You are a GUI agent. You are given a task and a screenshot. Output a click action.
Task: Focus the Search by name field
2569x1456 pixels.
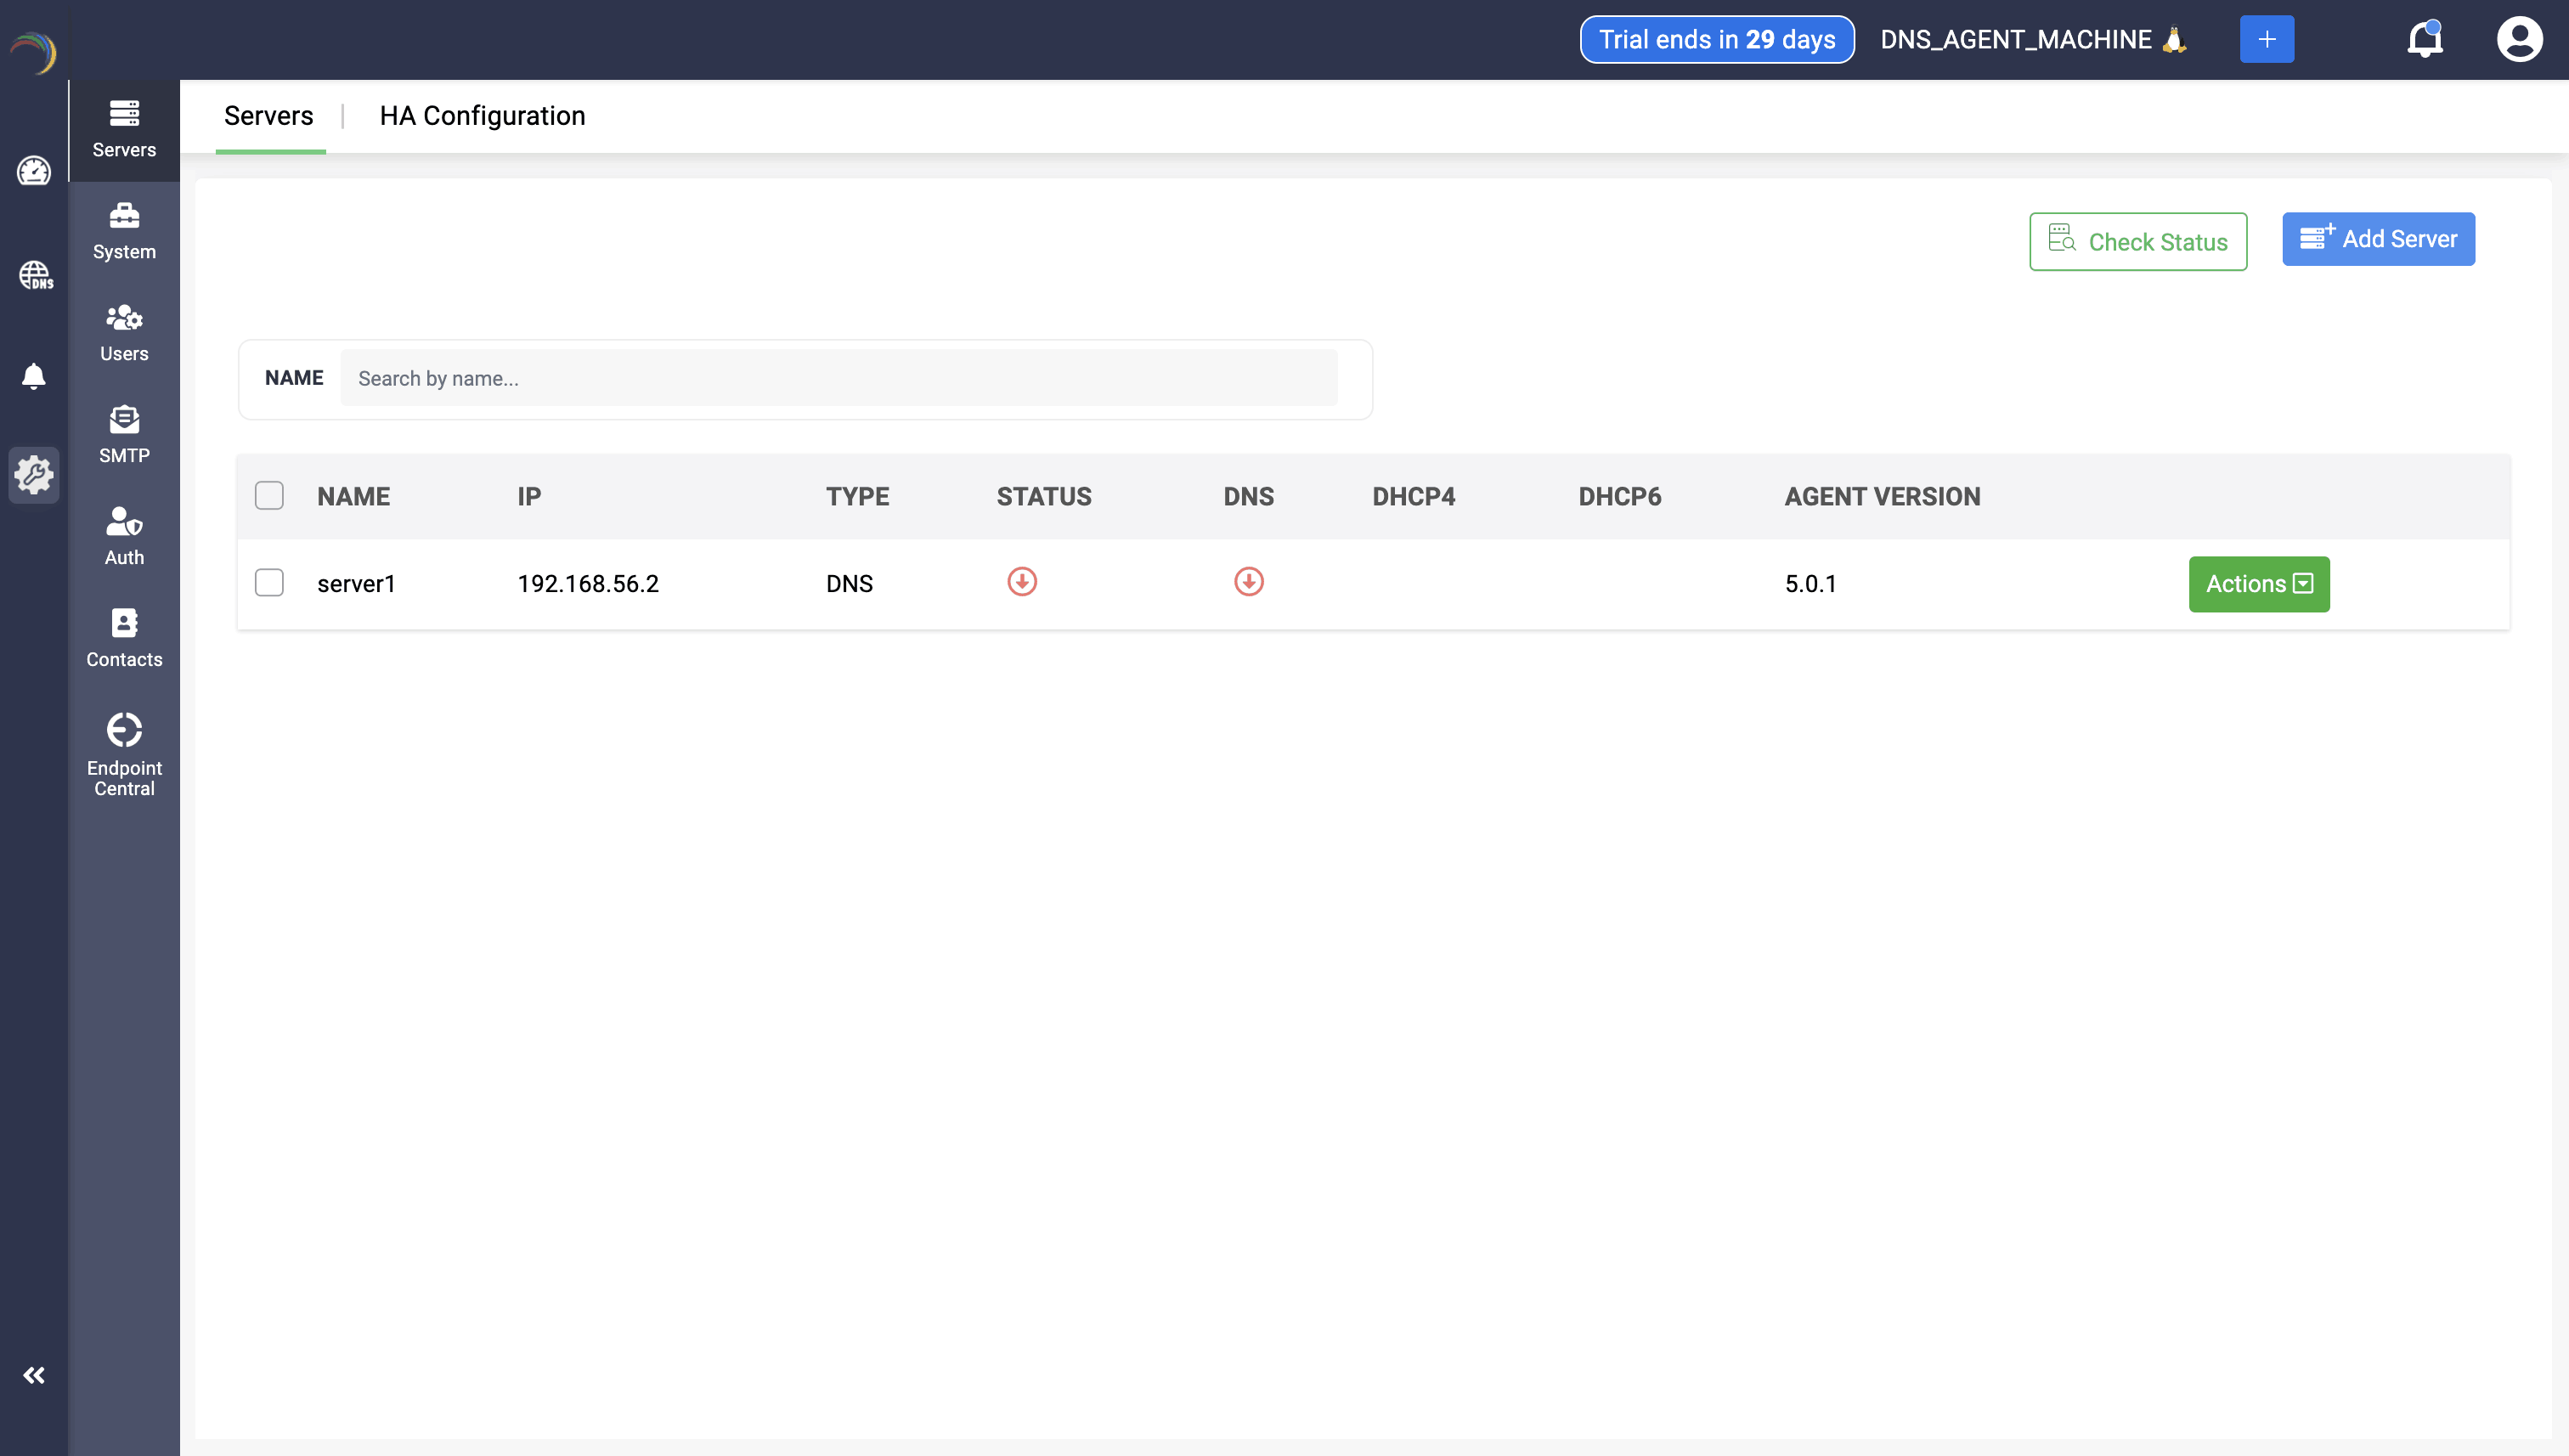pos(838,379)
